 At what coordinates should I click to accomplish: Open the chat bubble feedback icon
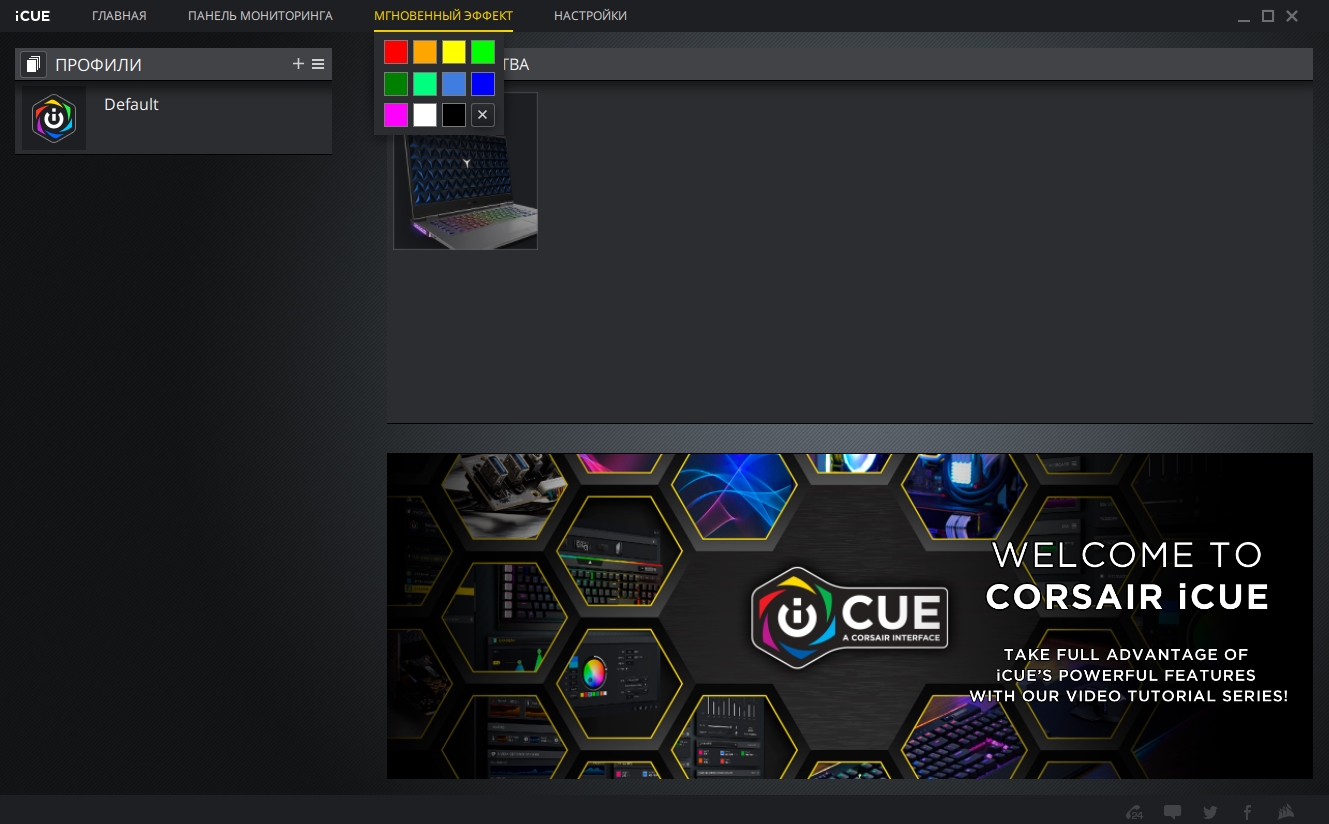pyautogui.click(x=1172, y=812)
